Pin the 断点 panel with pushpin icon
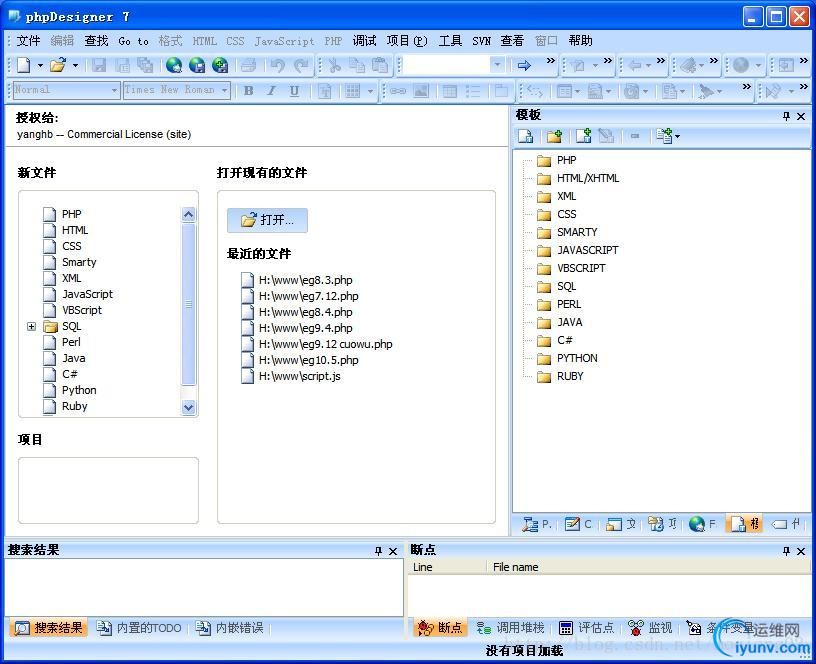816x664 pixels. (x=786, y=551)
